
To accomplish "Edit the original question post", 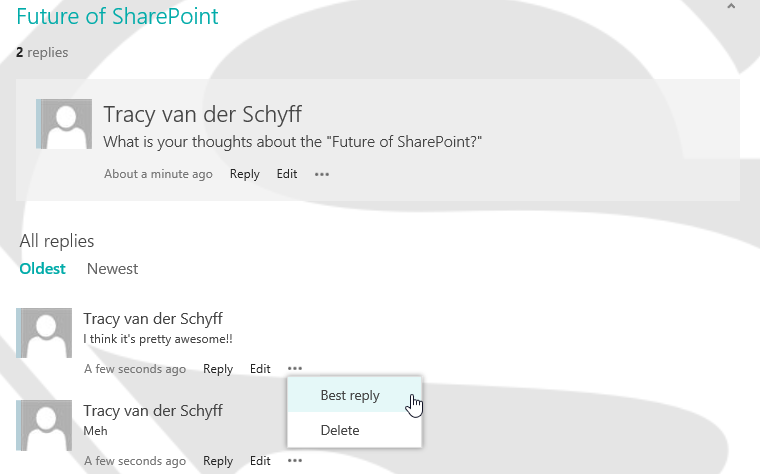I will click(x=287, y=174).
